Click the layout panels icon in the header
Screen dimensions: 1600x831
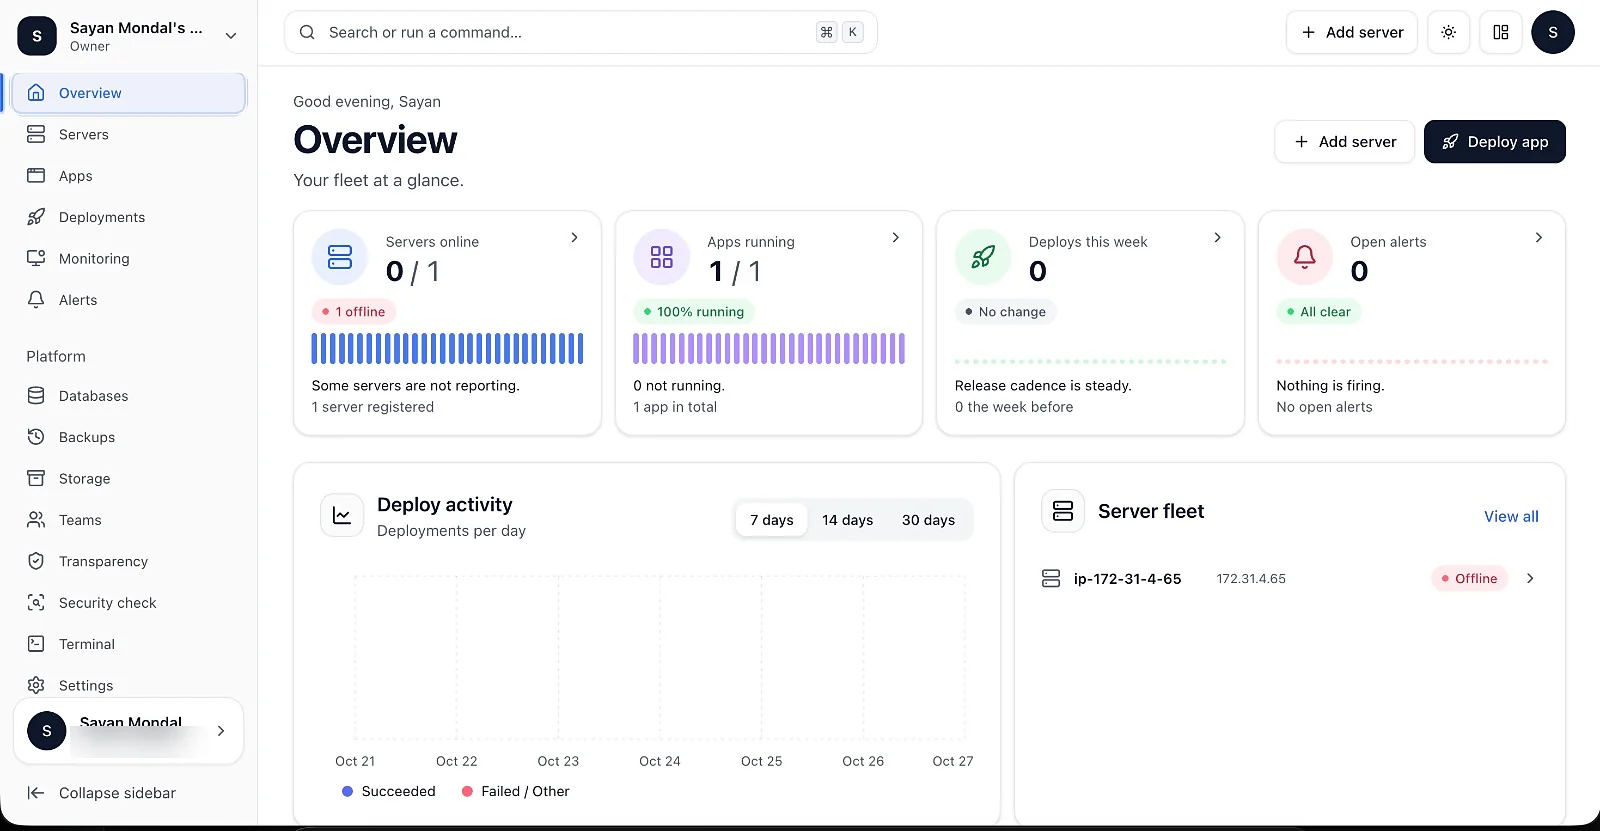[x=1501, y=32]
